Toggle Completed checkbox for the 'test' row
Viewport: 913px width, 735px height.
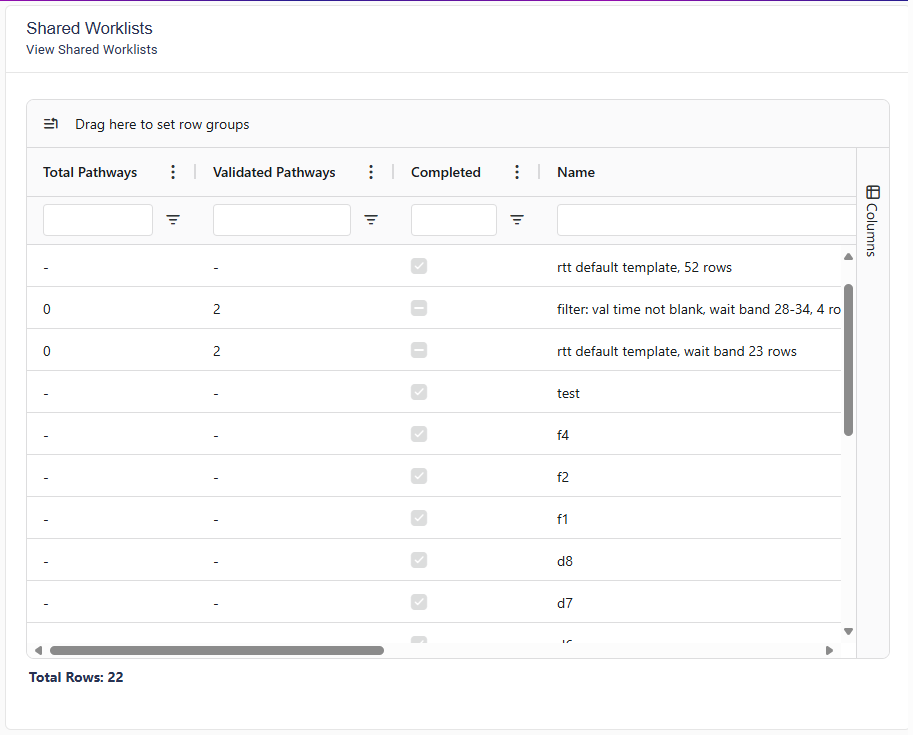(419, 392)
